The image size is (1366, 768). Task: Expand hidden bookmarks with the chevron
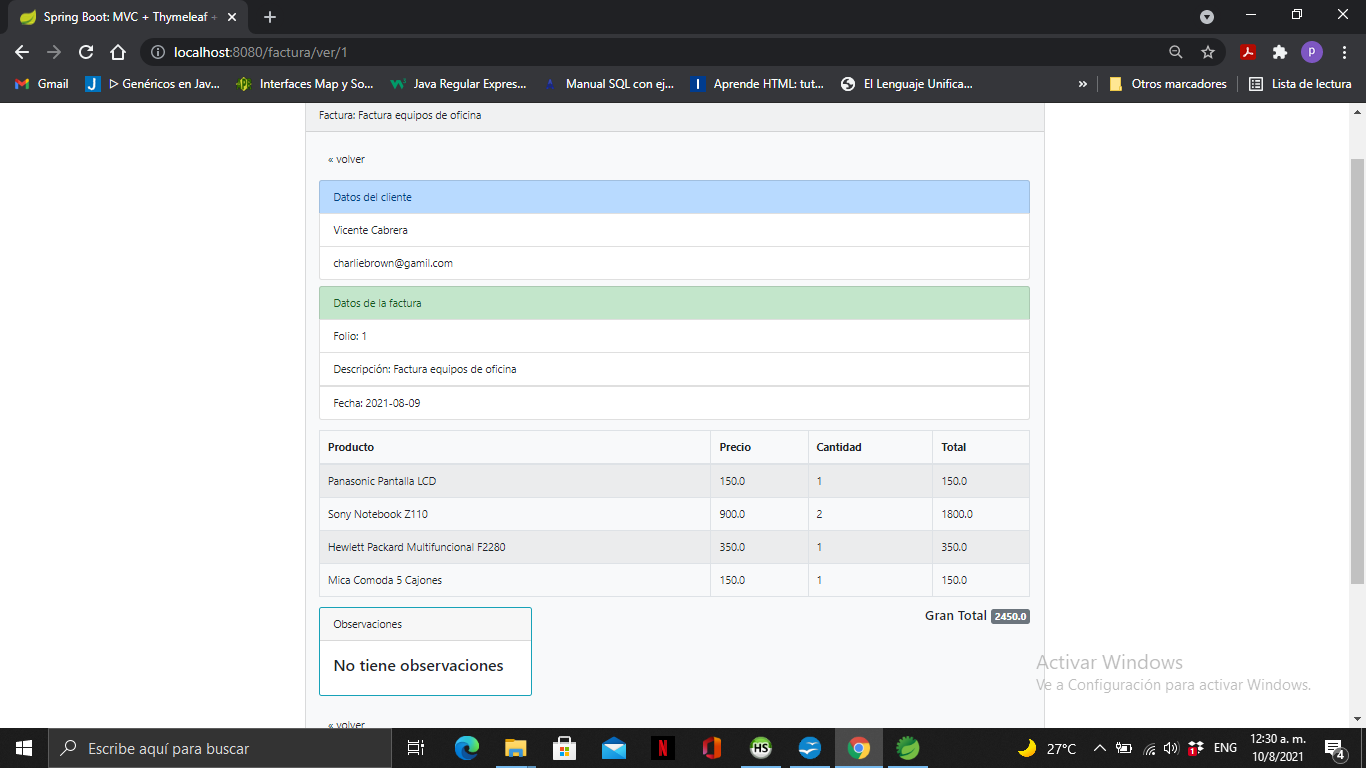tap(1083, 84)
